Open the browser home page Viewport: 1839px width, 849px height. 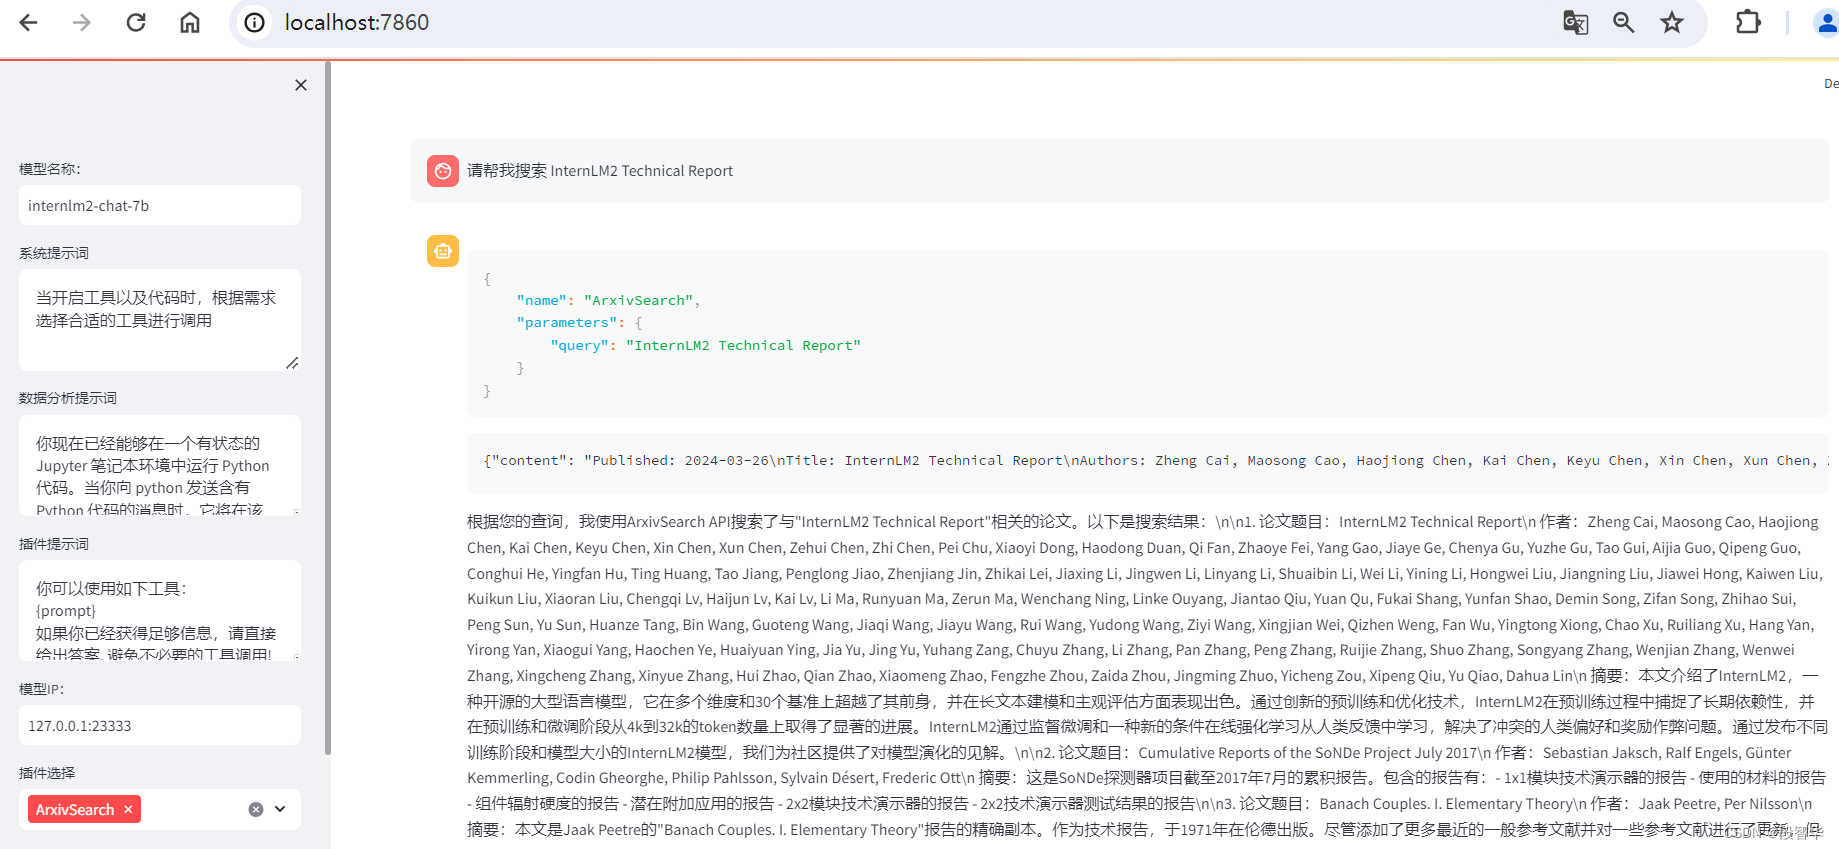(190, 22)
